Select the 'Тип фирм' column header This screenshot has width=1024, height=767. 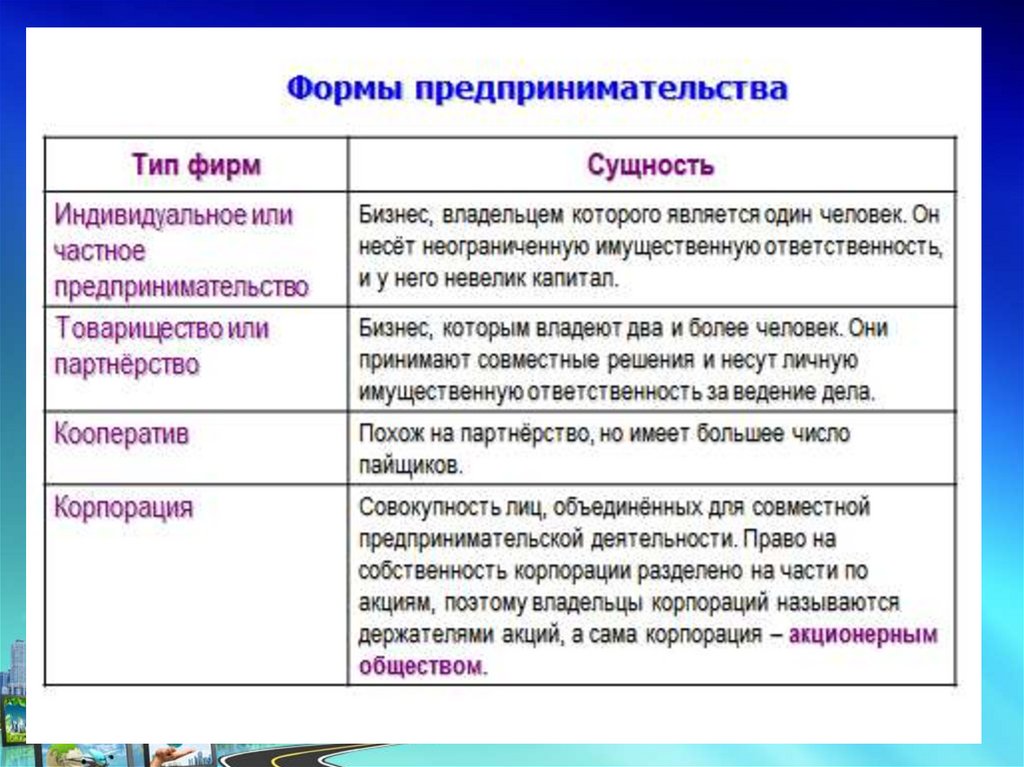197,165
